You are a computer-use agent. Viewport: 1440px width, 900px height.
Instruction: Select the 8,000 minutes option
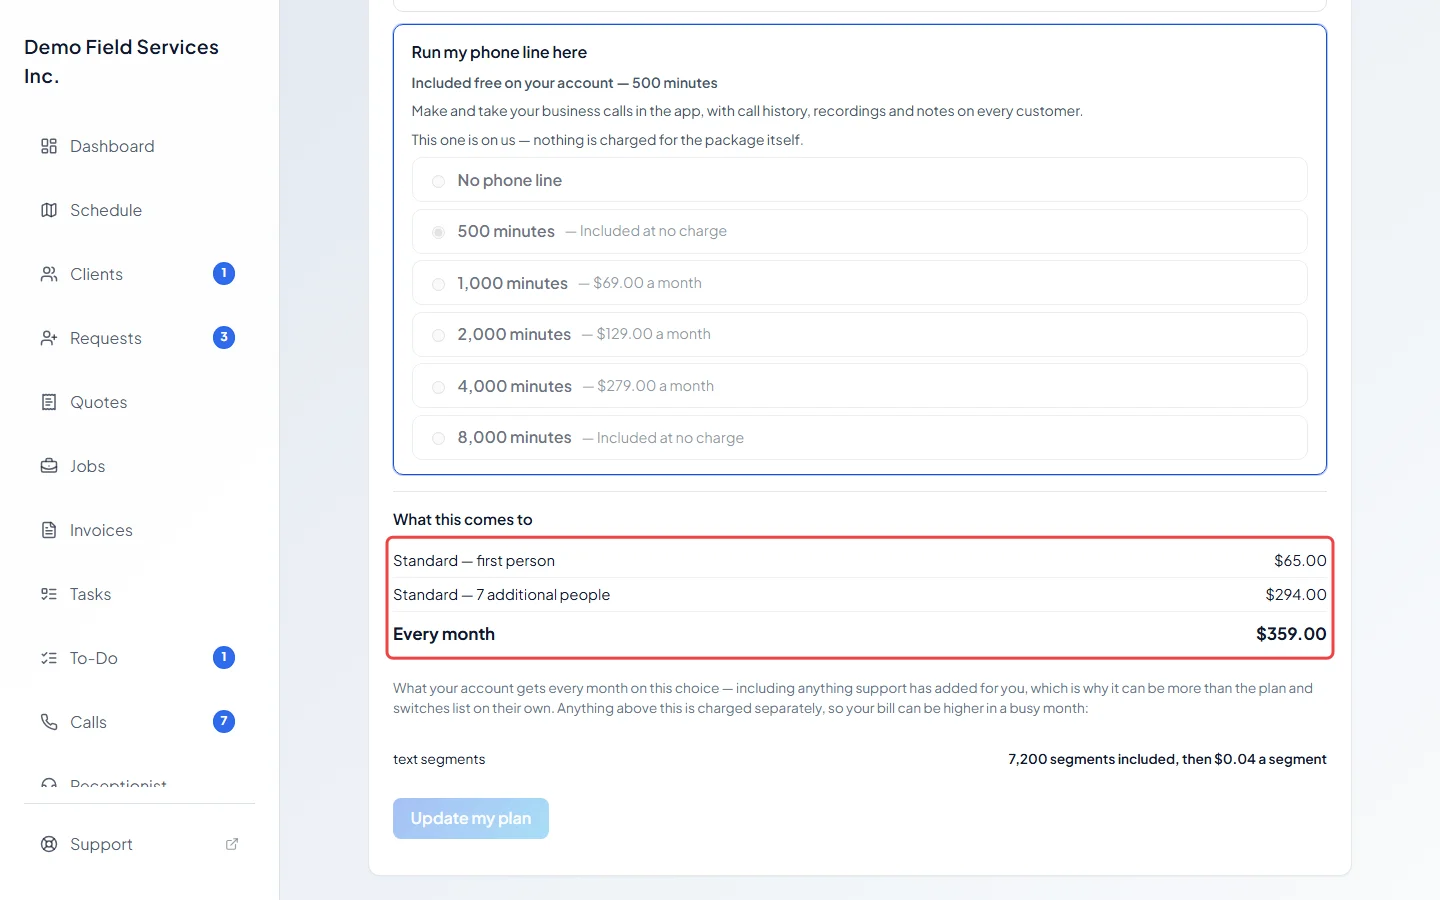point(859,438)
